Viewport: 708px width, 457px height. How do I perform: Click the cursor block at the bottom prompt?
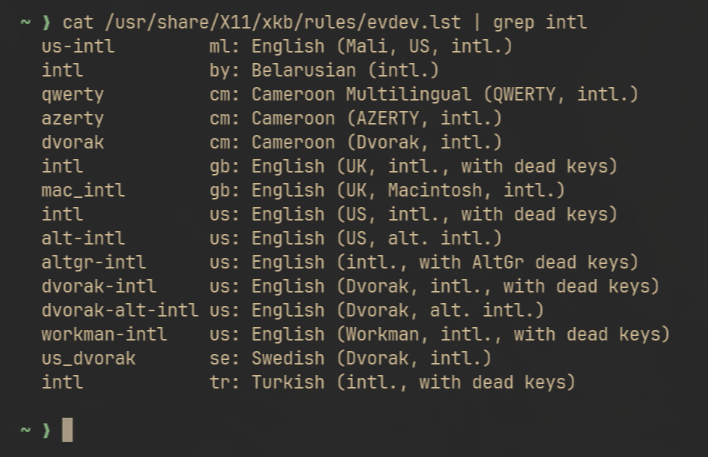click(67, 430)
